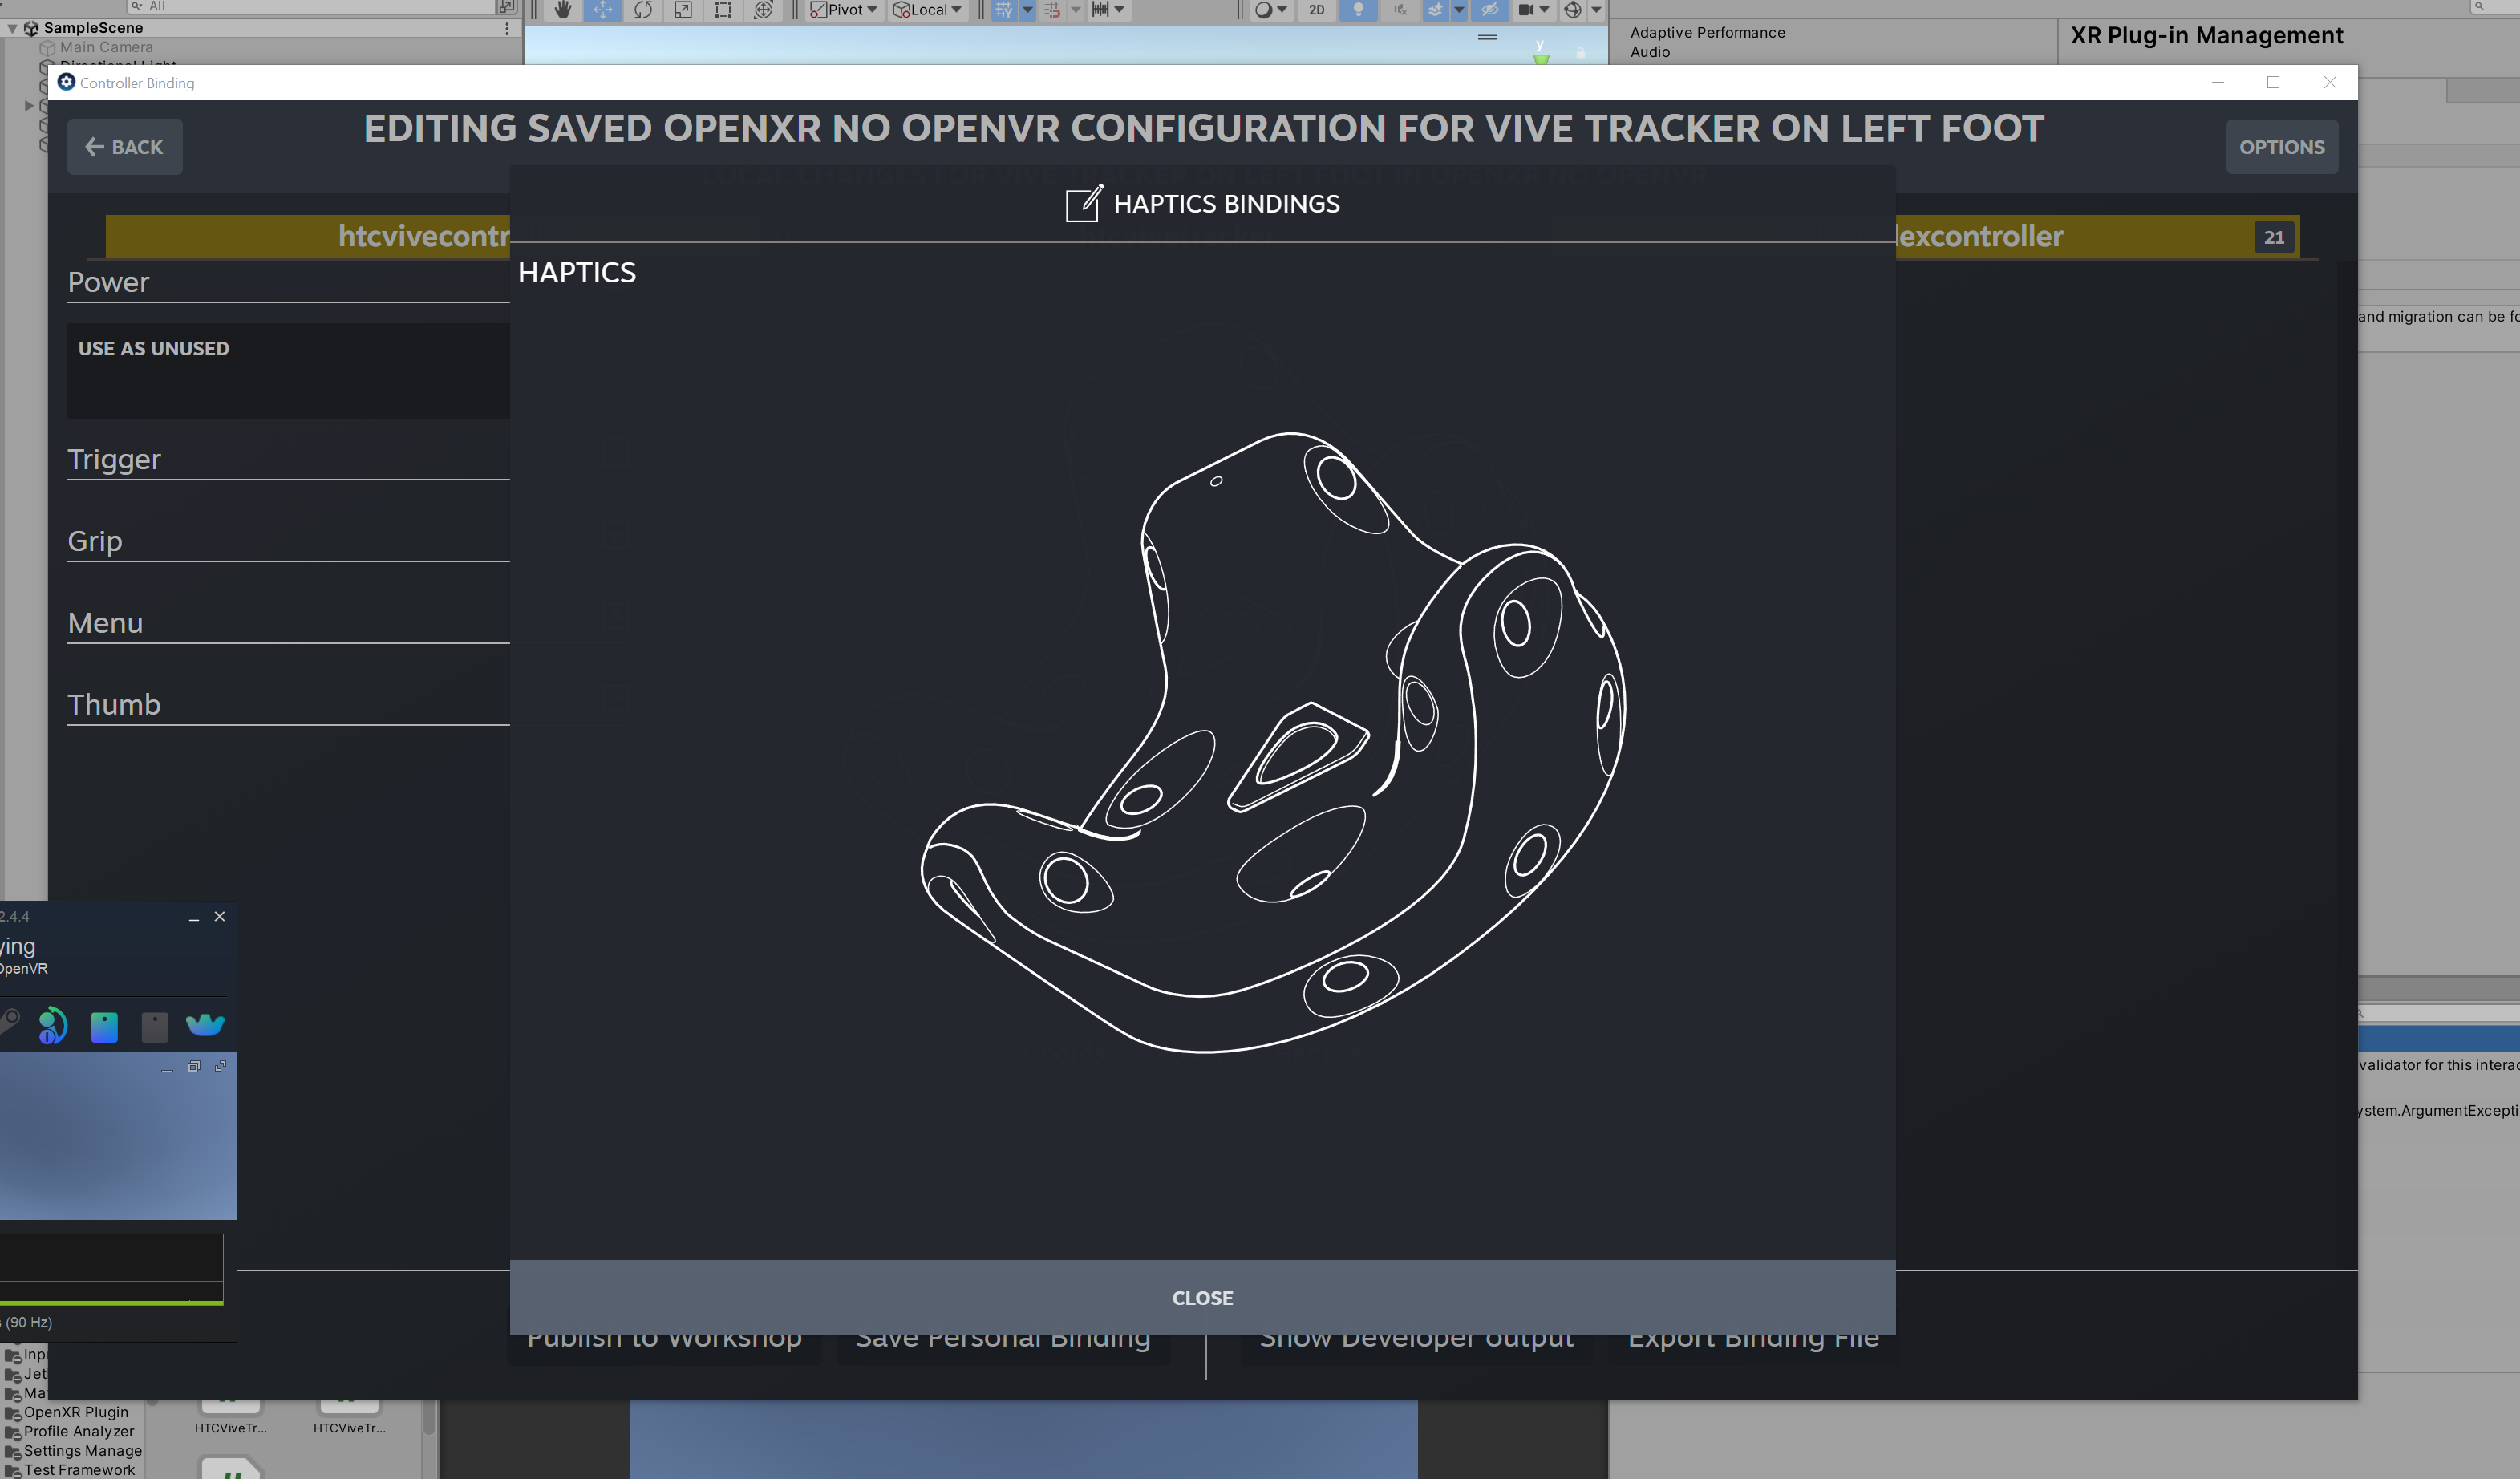Click the inactive gray base station icon
Image resolution: width=2520 pixels, height=1479 pixels.
click(155, 1027)
